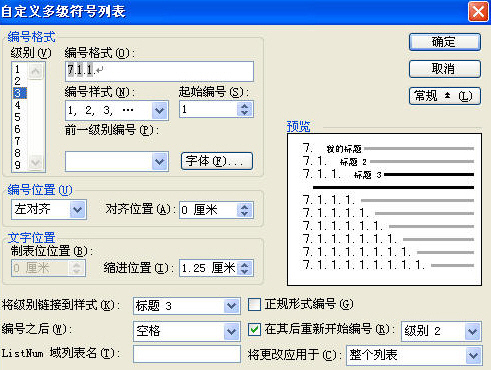Screen dimensions: 491x370
Task: Open the 将级别链接到样式 dropdown
Action: 231,306
